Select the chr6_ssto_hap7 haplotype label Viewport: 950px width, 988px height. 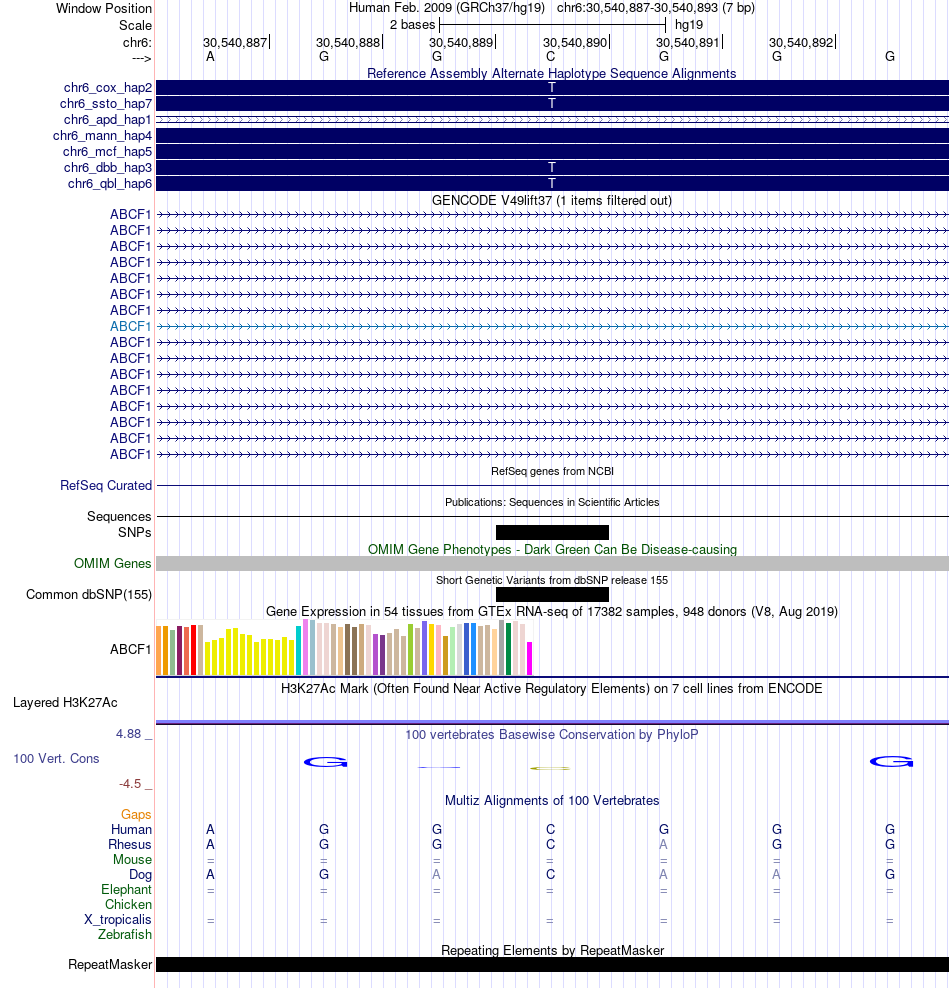point(106,103)
